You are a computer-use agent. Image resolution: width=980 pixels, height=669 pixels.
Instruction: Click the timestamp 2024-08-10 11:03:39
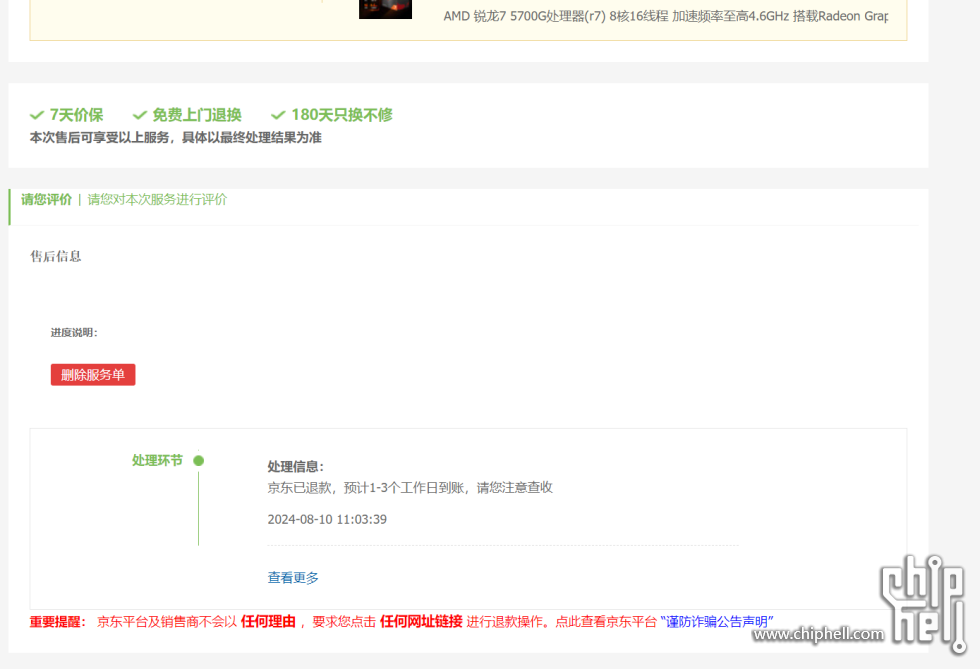tap(327, 520)
